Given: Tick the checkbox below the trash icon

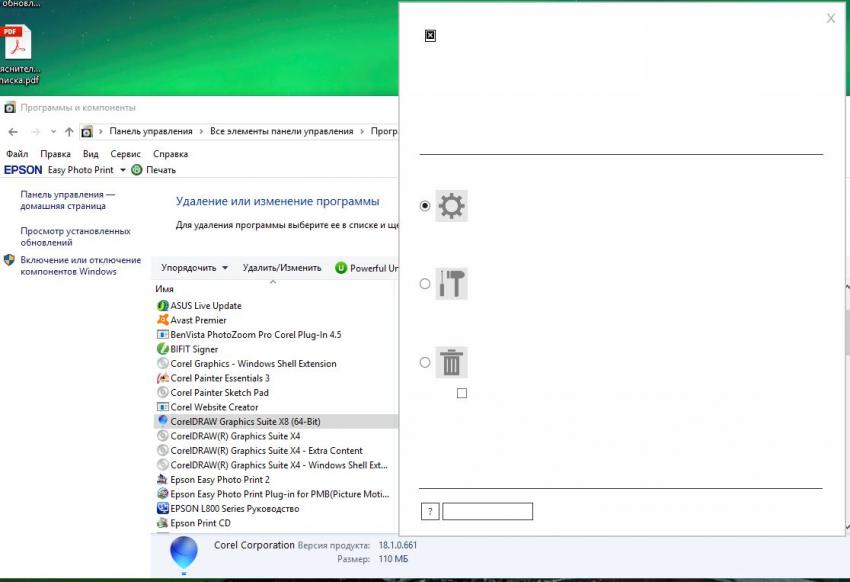Looking at the screenshot, I should (x=462, y=393).
